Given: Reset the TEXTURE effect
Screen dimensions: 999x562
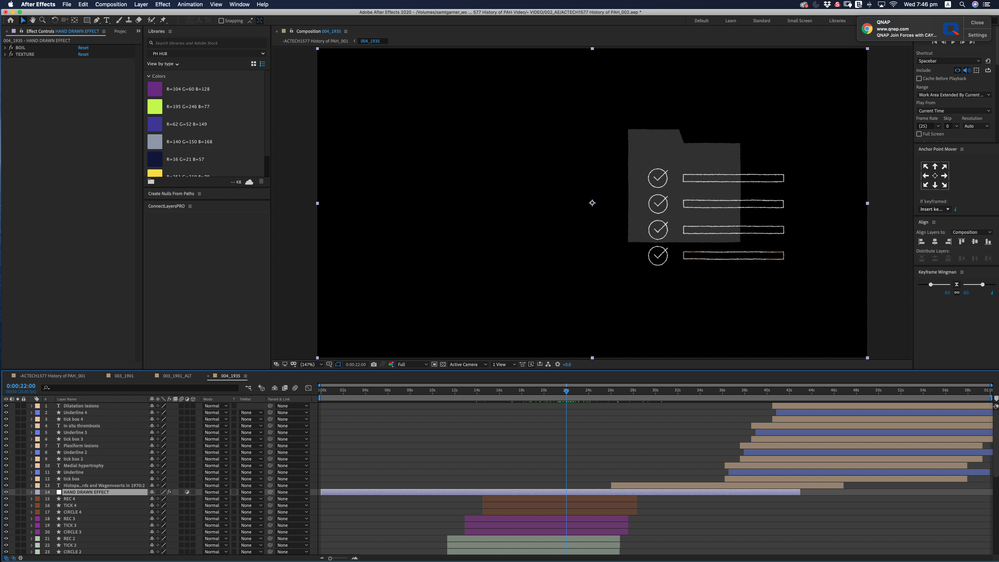Looking at the screenshot, I should coord(83,54).
